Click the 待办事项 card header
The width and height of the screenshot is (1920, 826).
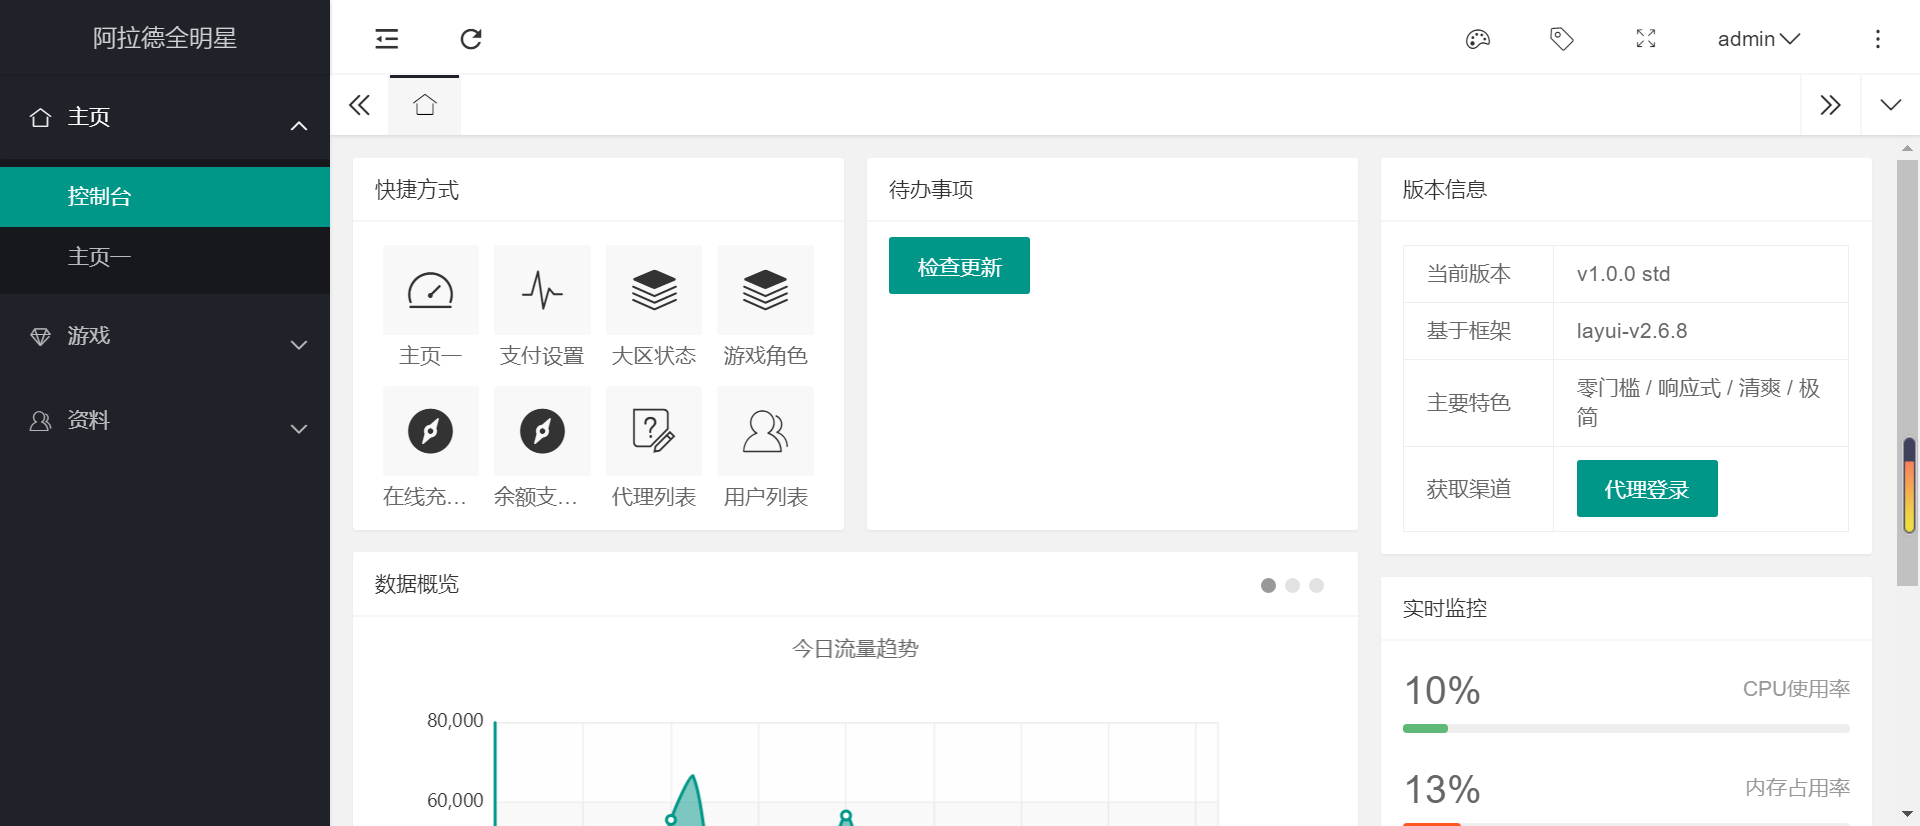1112,190
